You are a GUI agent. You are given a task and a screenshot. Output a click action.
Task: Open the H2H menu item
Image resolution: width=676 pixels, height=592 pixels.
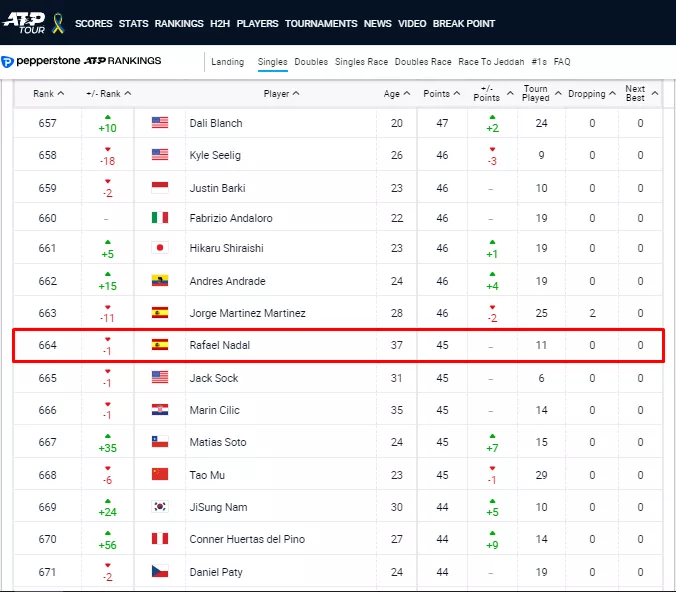click(220, 23)
